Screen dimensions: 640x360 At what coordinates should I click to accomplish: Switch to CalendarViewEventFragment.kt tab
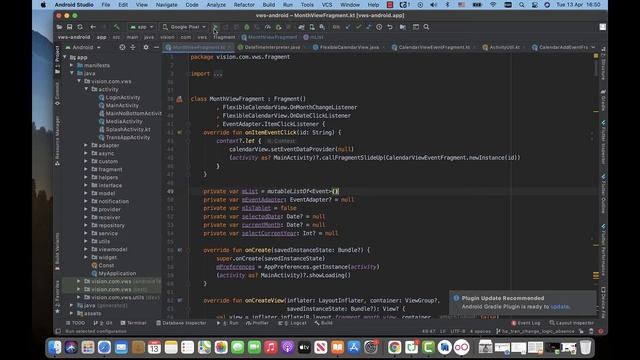pyautogui.click(x=434, y=47)
